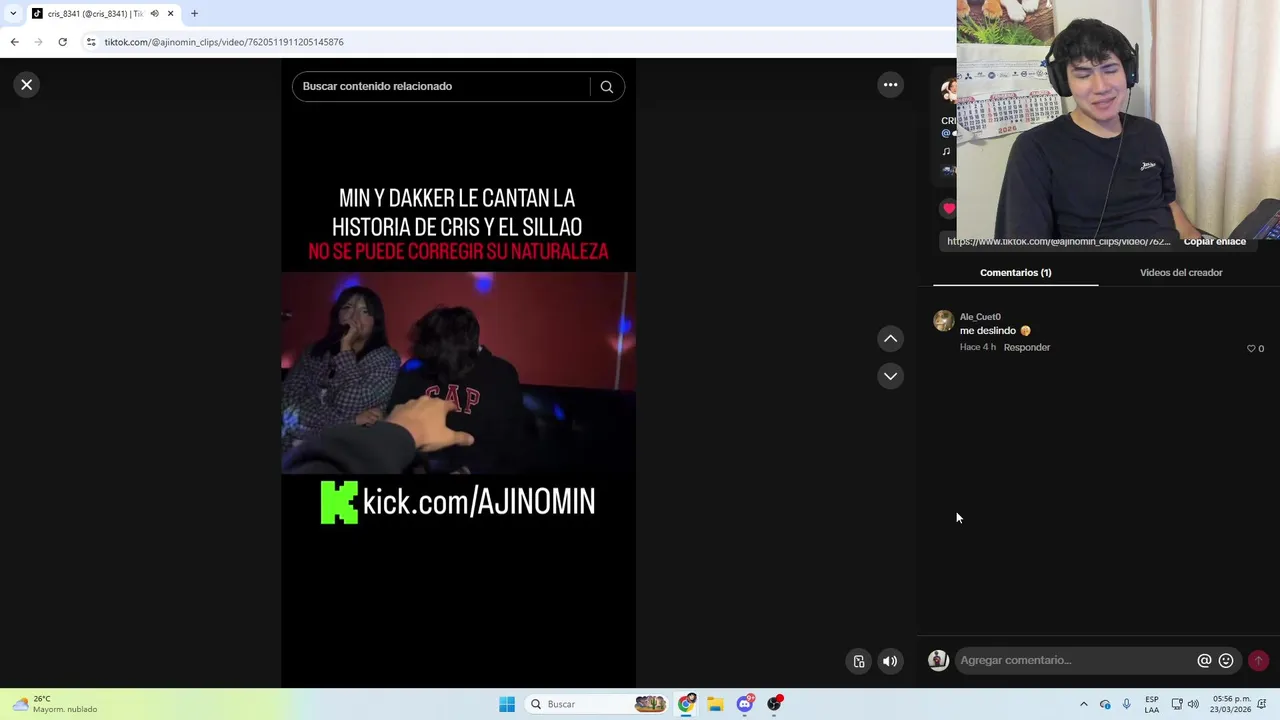
Task: Open the Ale_Cuet0 username link
Action: click(x=980, y=317)
